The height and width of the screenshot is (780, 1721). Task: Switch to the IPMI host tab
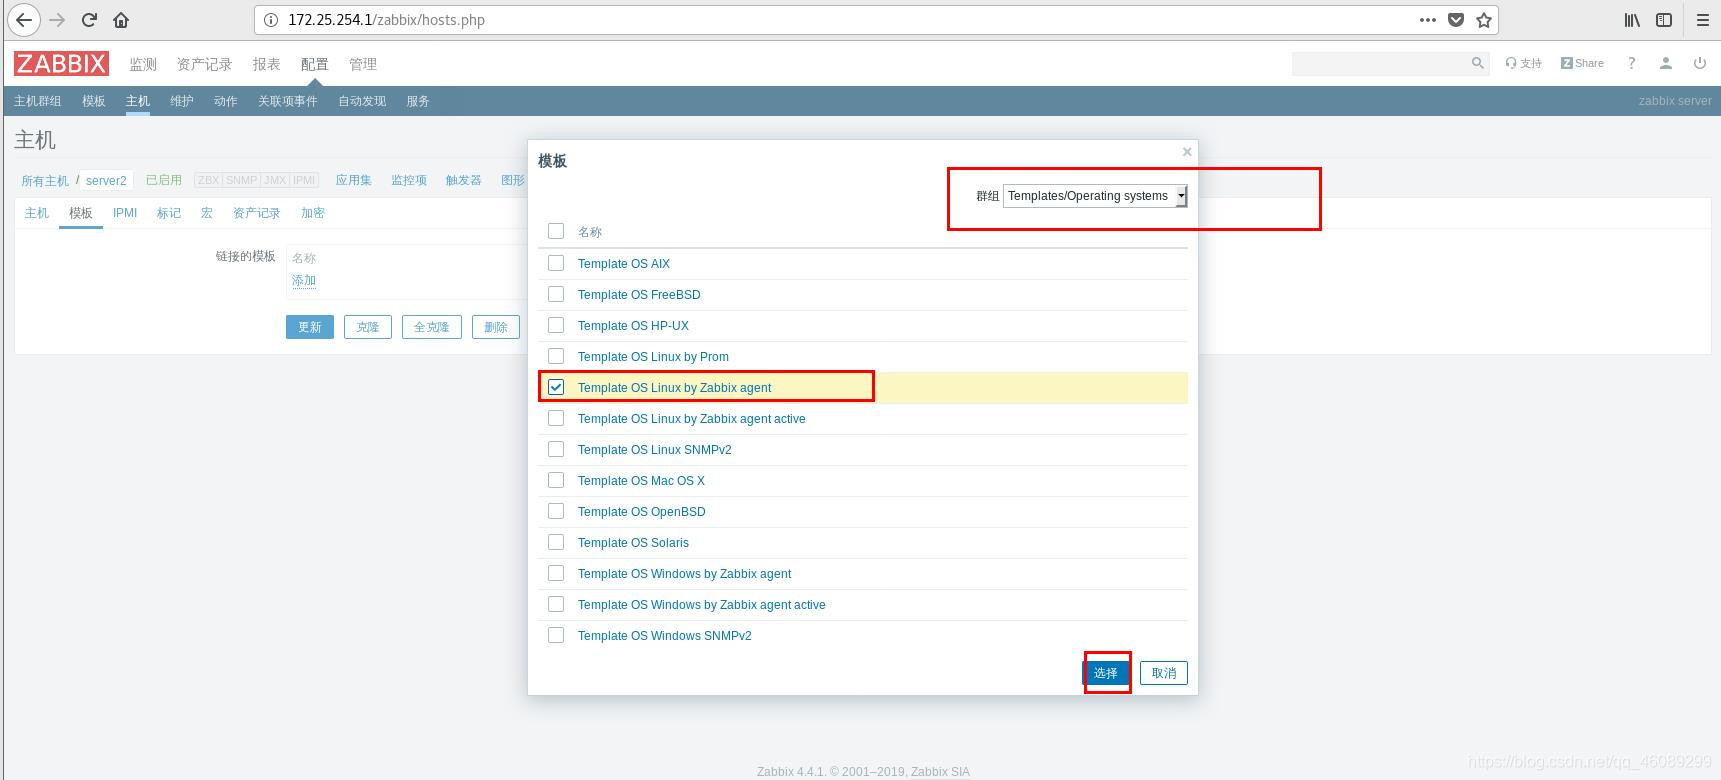(x=125, y=213)
